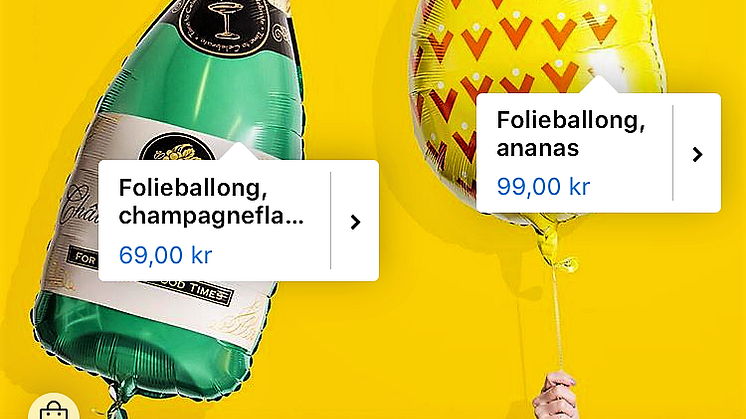Click the 'FOR' text label on bottle
Image resolution: width=746 pixels, height=419 pixels.
pos(85,258)
